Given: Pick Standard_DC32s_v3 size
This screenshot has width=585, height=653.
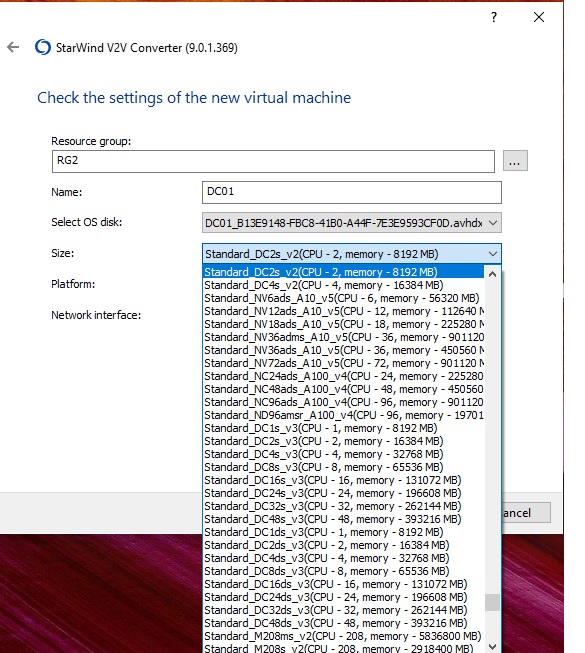Looking at the screenshot, I should coord(344,506).
